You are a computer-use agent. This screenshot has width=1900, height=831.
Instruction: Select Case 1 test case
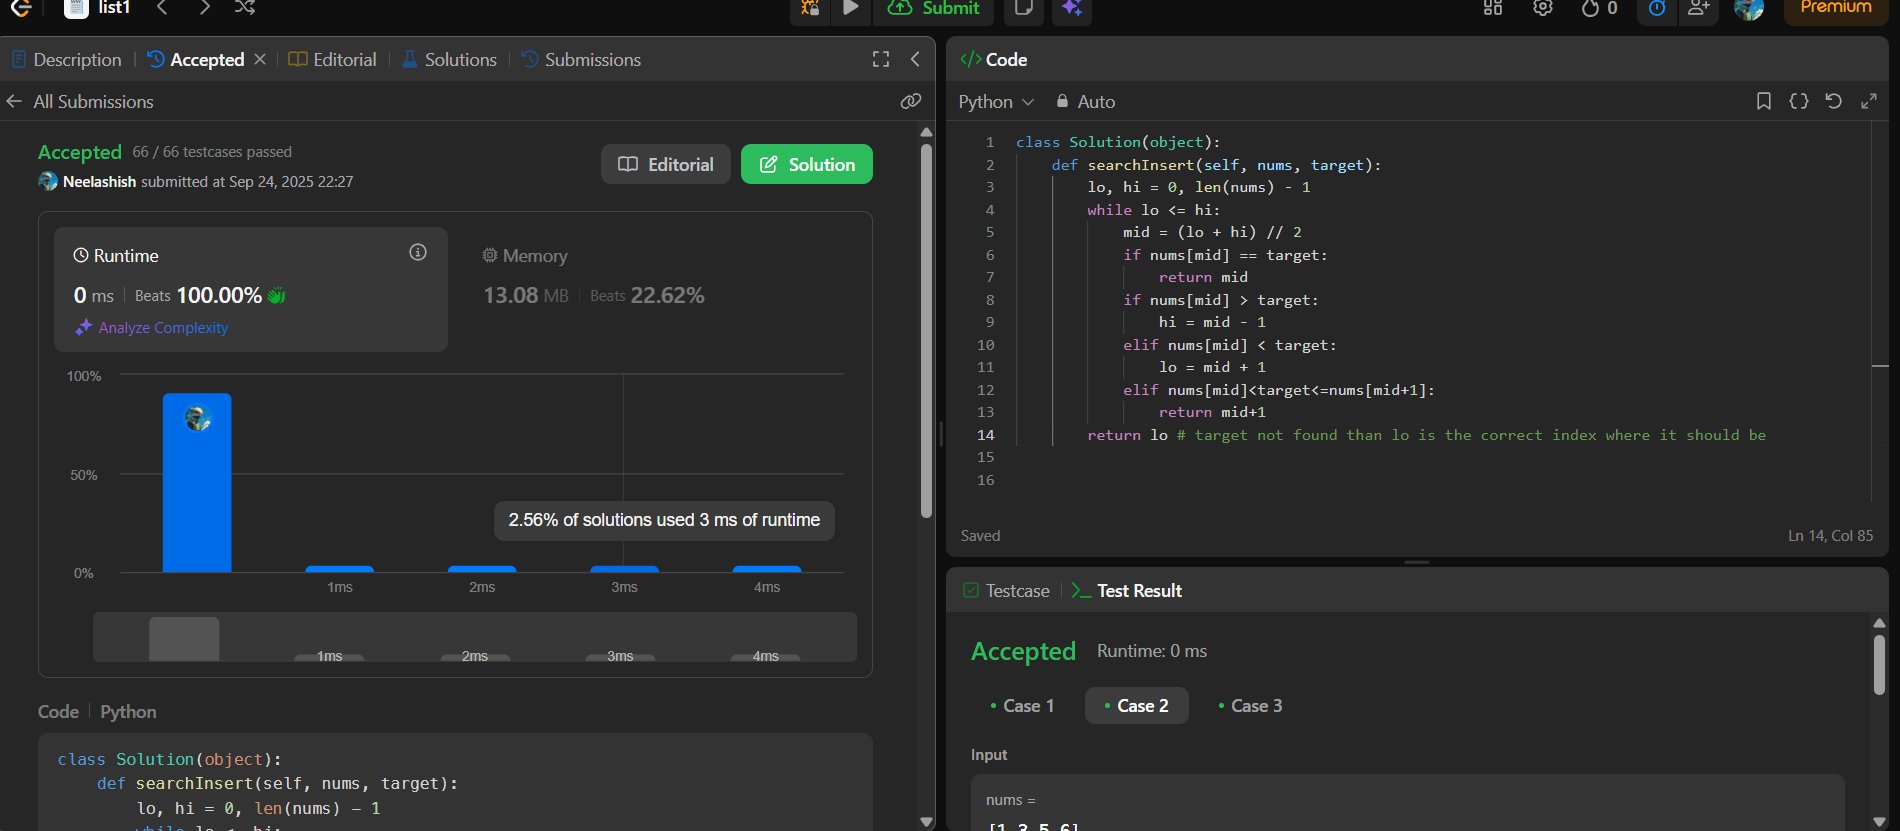[x=1022, y=706]
